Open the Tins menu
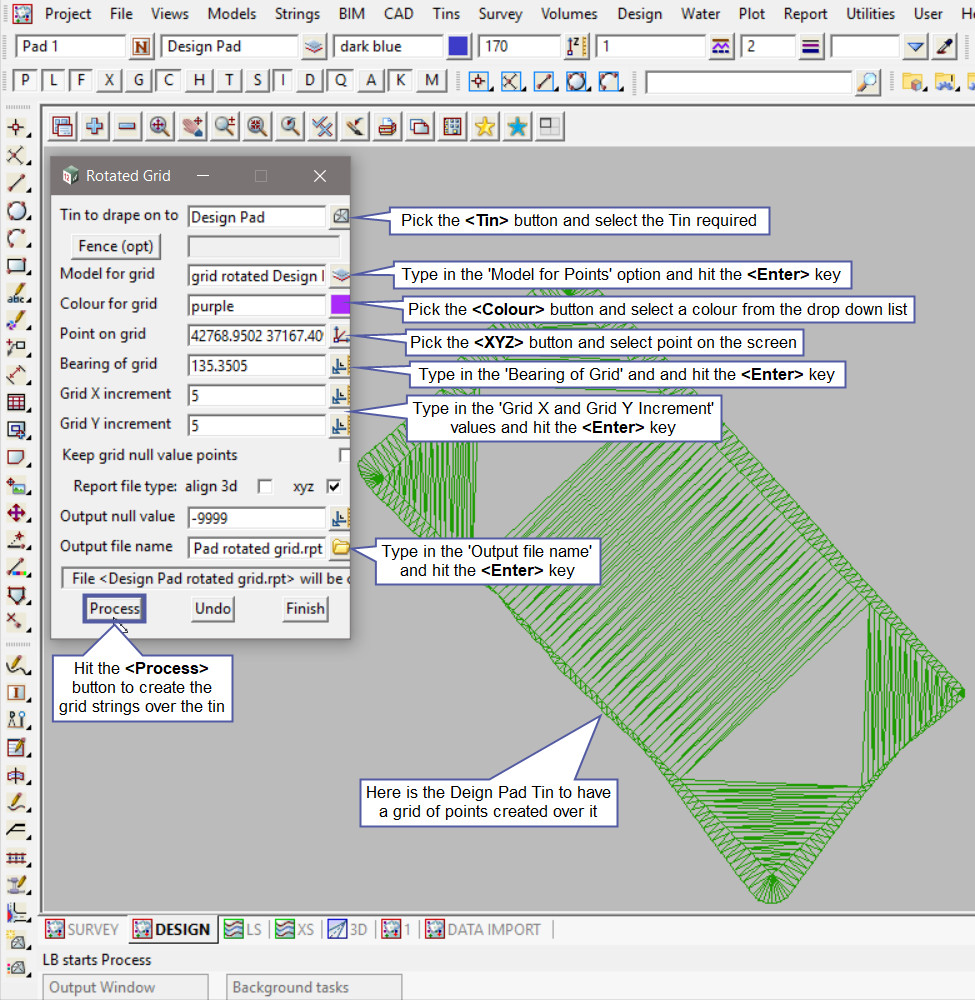Viewport: 975px width, 1000px height. coord(446,14)
